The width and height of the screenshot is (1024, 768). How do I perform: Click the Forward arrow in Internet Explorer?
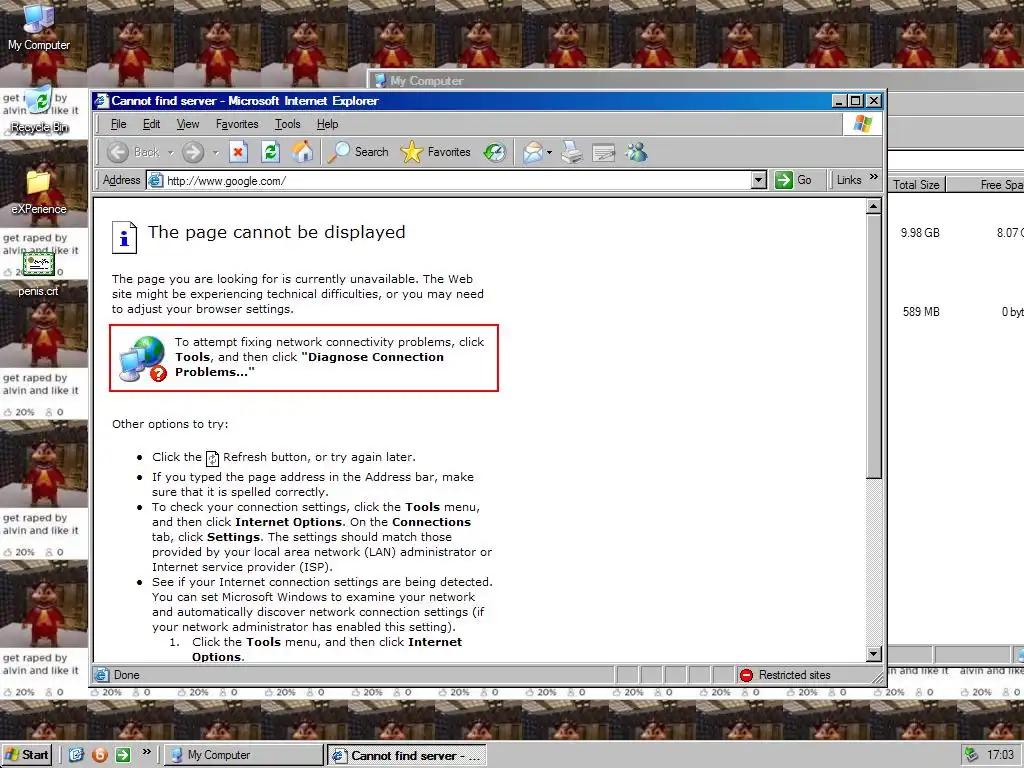tap(193, 152)
